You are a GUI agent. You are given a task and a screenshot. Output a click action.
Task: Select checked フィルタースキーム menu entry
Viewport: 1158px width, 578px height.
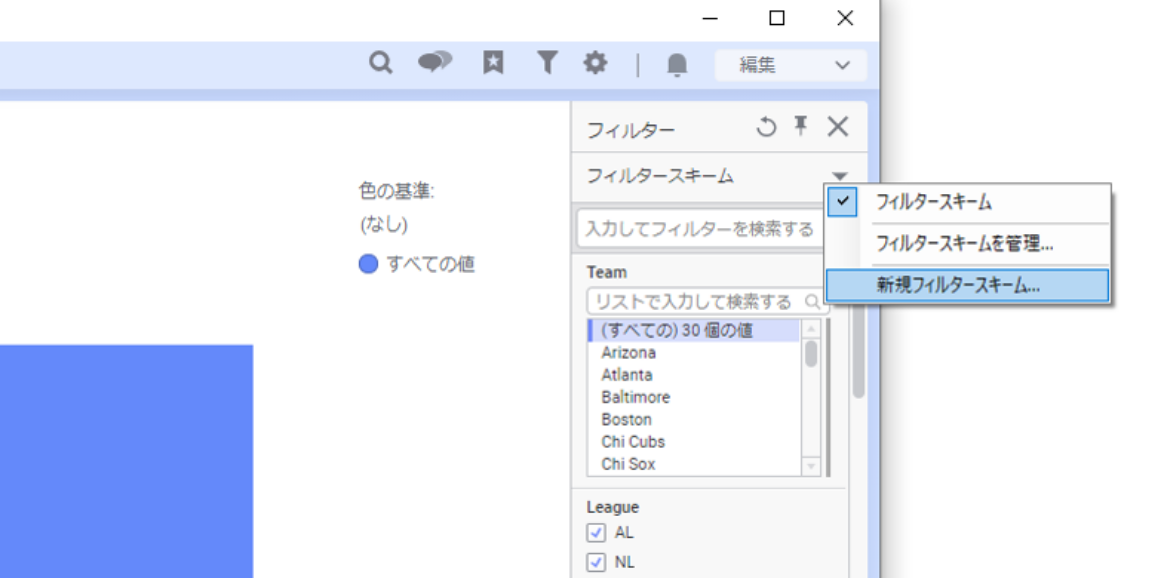point(967,202)
